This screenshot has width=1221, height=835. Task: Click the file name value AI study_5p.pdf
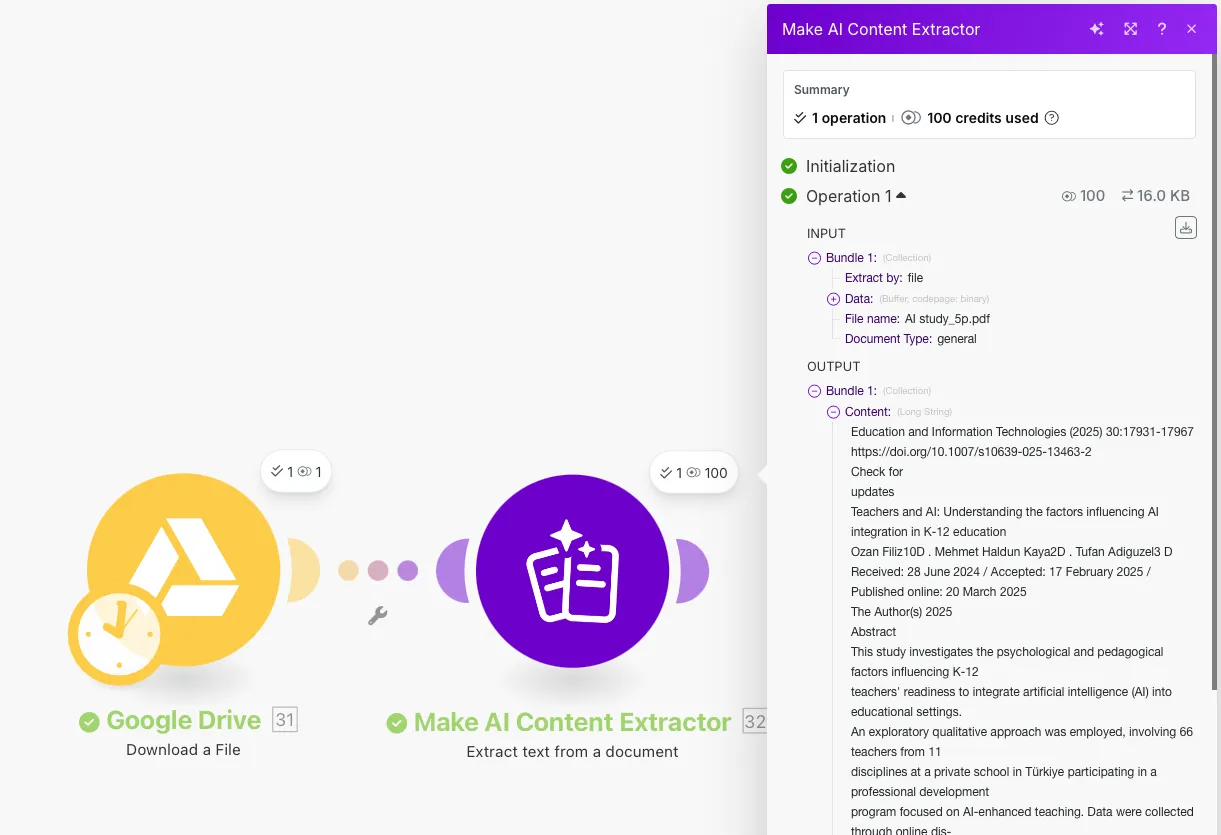tap(947, 319)
